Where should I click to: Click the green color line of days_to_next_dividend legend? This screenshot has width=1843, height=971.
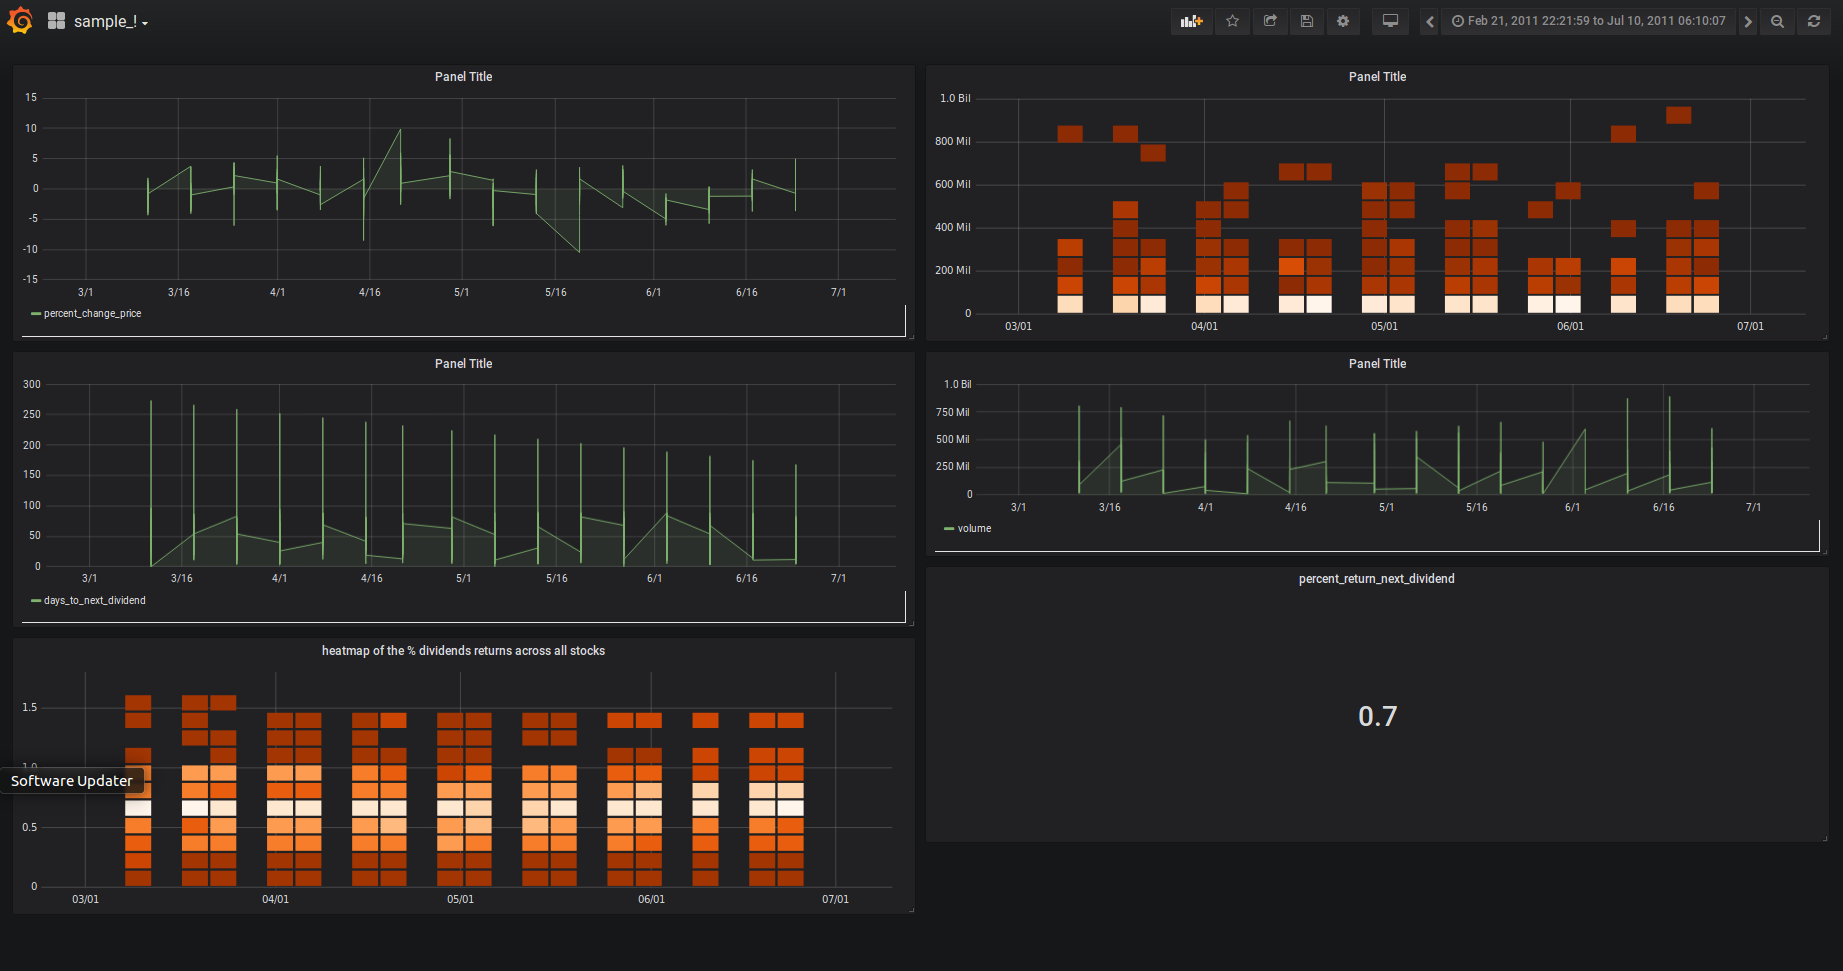[x=36, y=601]
